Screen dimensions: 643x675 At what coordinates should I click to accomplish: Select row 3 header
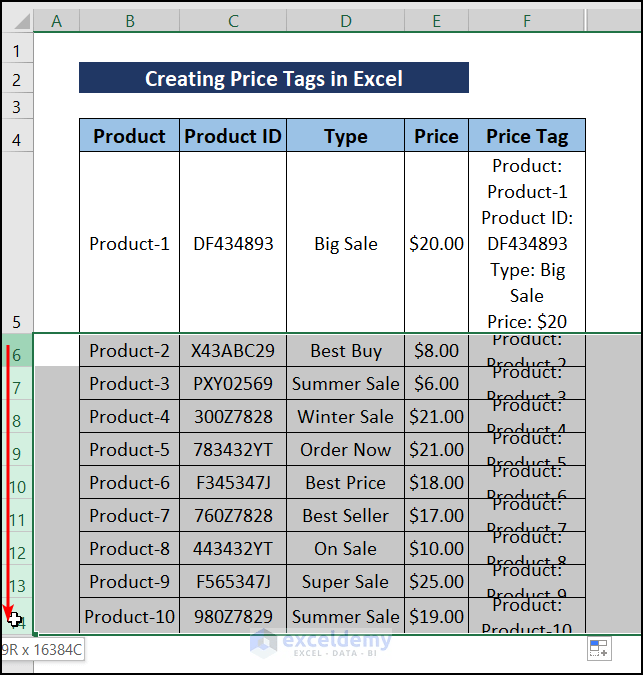point(17,106)
